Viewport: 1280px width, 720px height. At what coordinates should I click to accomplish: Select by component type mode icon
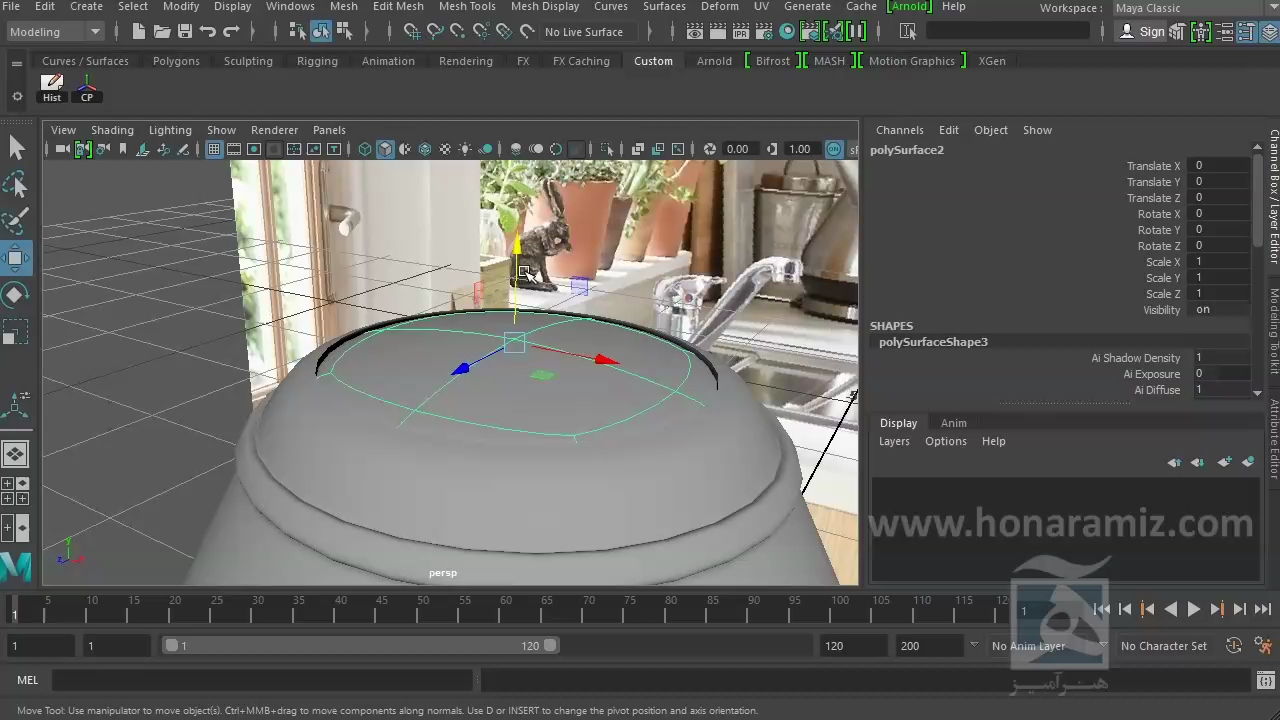[x=344, y=32]
